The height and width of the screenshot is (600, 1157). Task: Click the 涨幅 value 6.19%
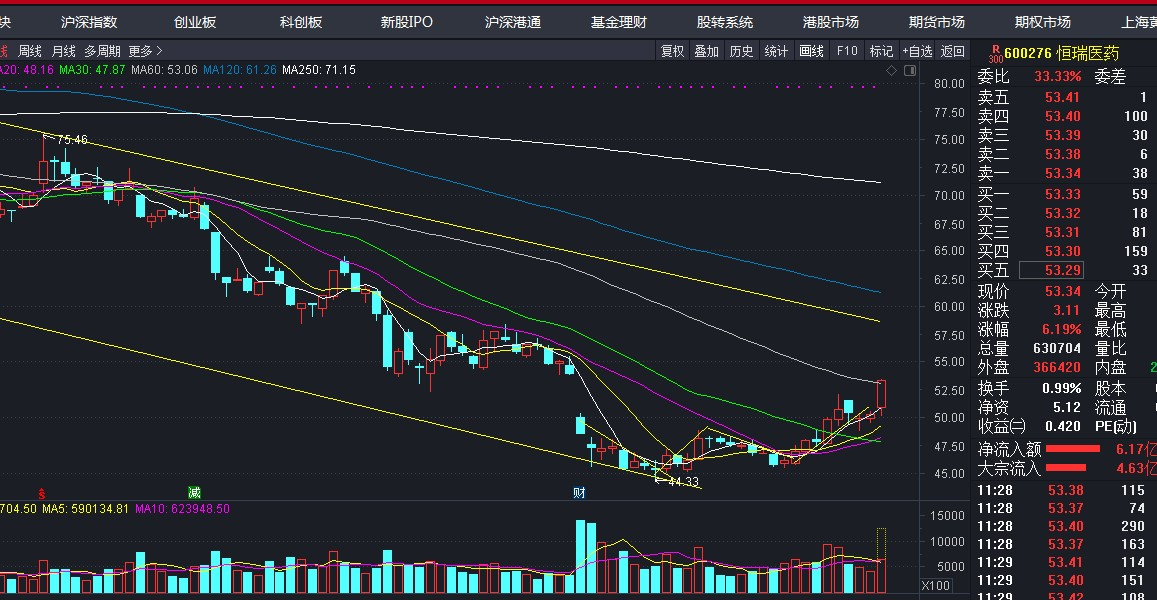1062,329
